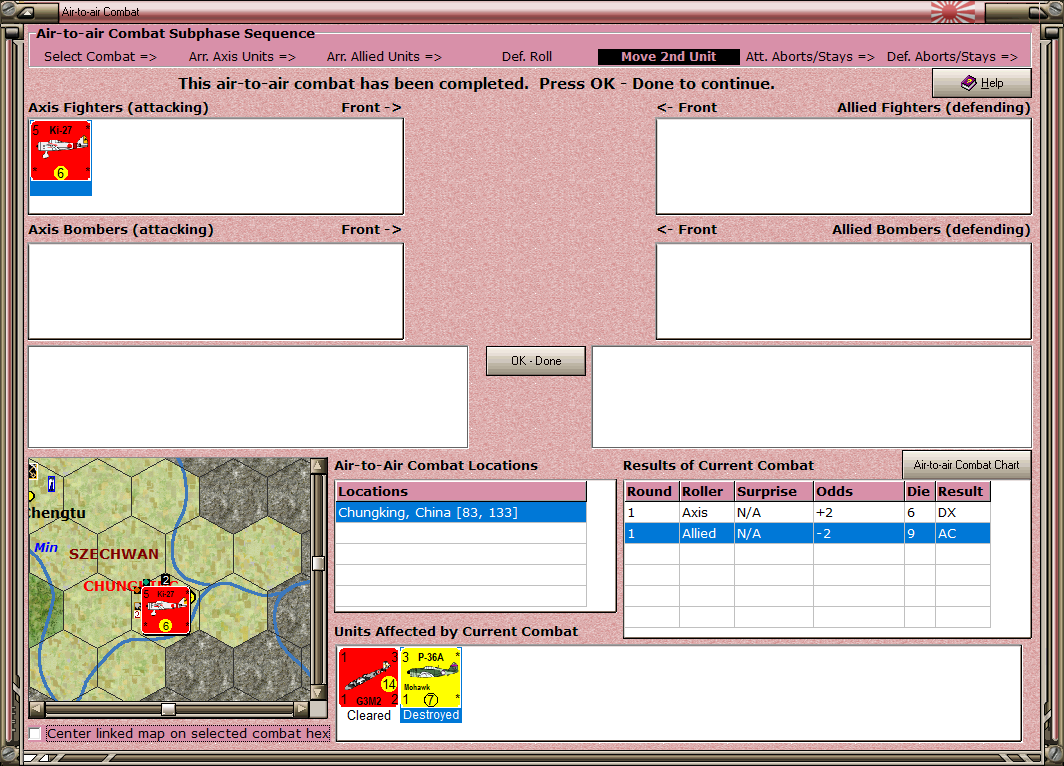Click the Axis Bombers attacking empty box
This screenshot has width=1064, height=766.
click(x=216, y=291)
